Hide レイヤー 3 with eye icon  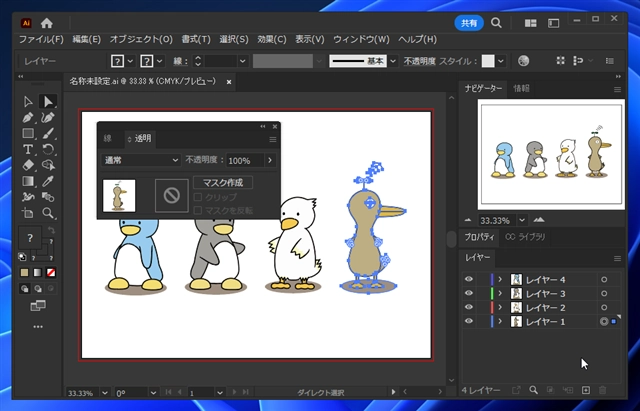pos(469,293)
